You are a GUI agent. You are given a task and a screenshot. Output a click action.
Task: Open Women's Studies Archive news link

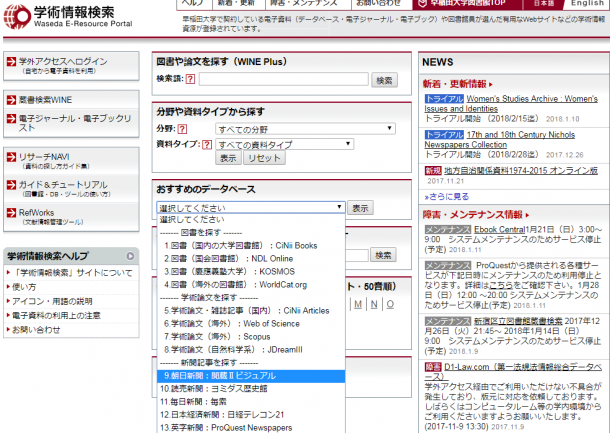(x=511, y=104)
